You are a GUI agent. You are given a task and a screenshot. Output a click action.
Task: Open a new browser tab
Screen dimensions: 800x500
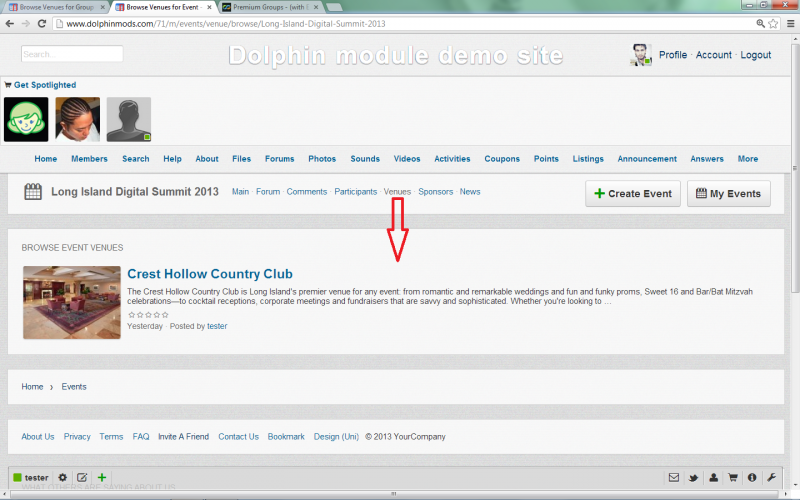click(334, 7)
